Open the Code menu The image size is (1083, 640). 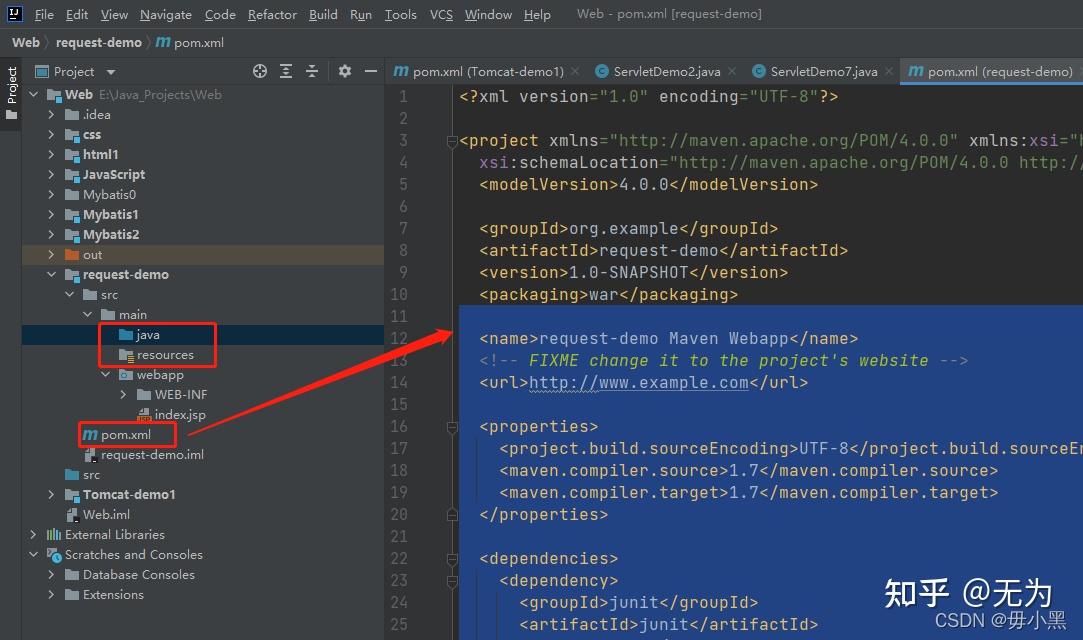pos(220,14)
